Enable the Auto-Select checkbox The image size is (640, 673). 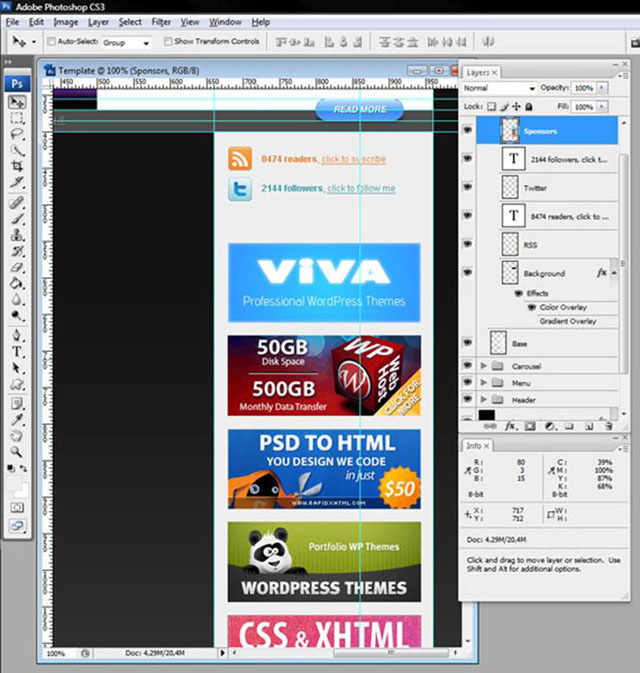(52, 41)
